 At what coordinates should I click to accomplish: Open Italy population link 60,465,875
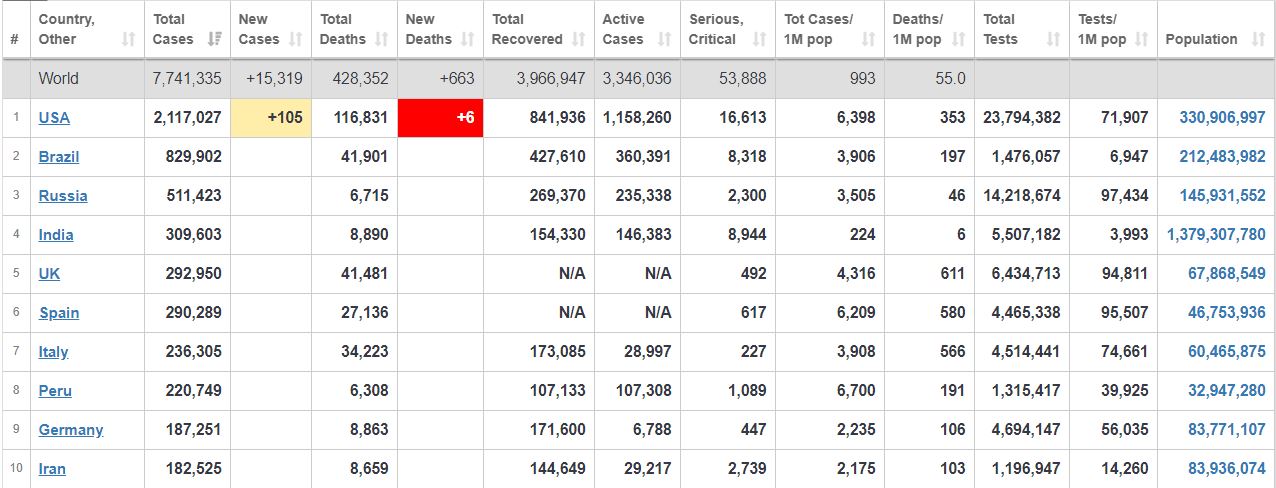[x=1227, y=351]
